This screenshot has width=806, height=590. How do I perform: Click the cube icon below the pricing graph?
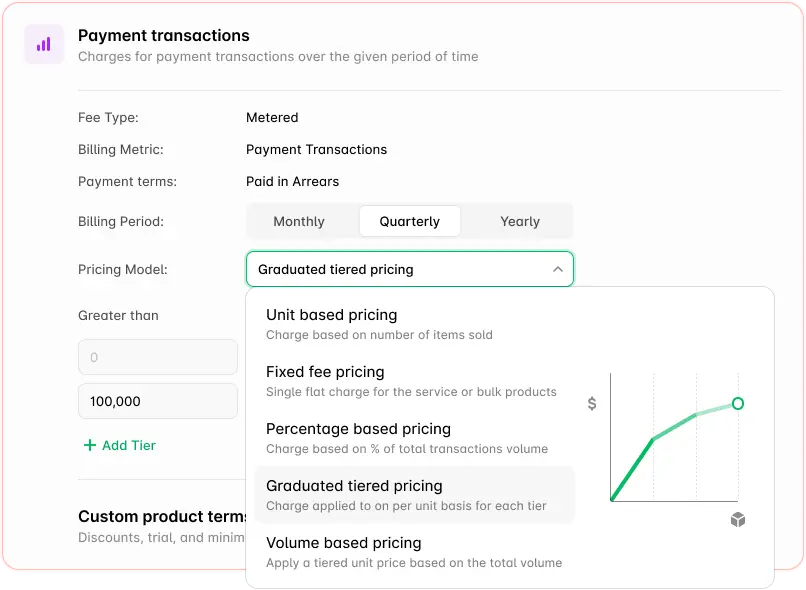click(737, 520)
